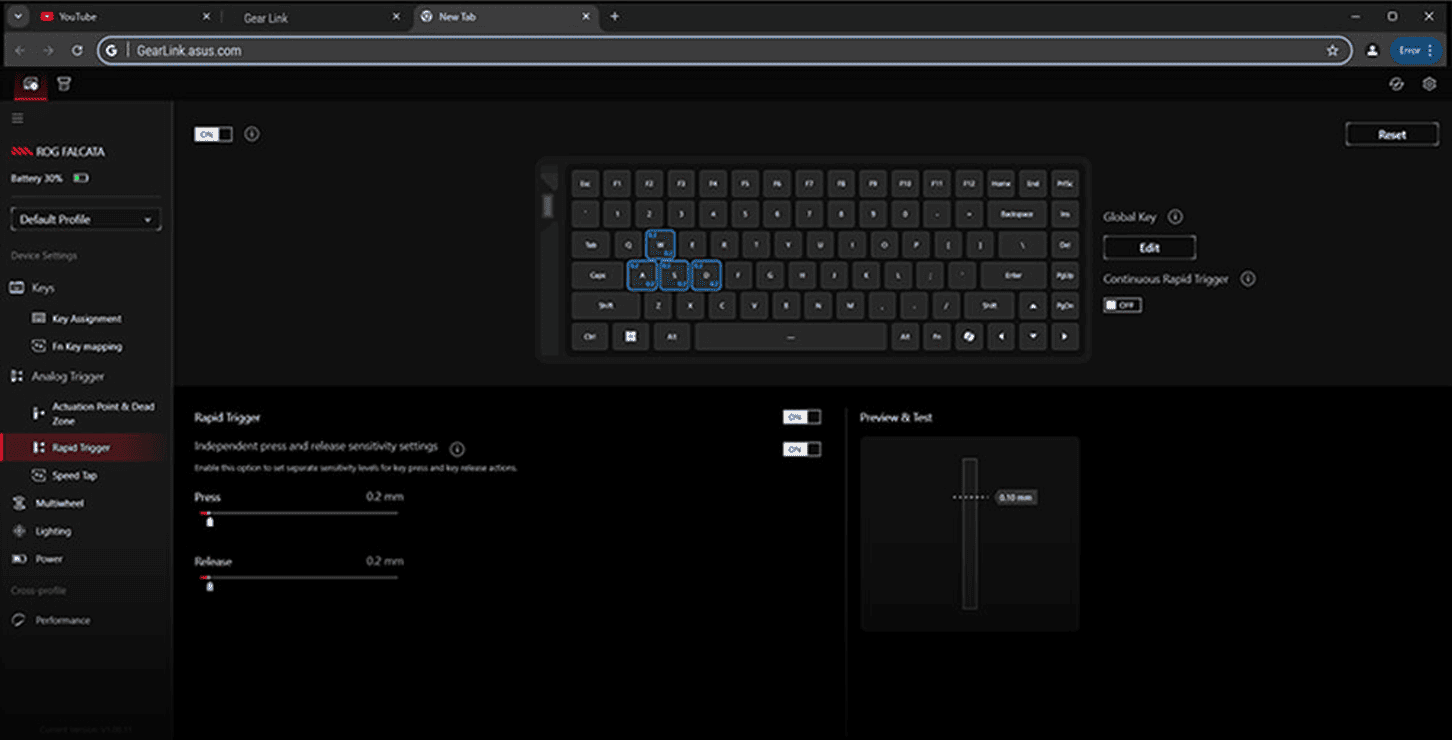Click the Global Key info icon

[1176, 217]
